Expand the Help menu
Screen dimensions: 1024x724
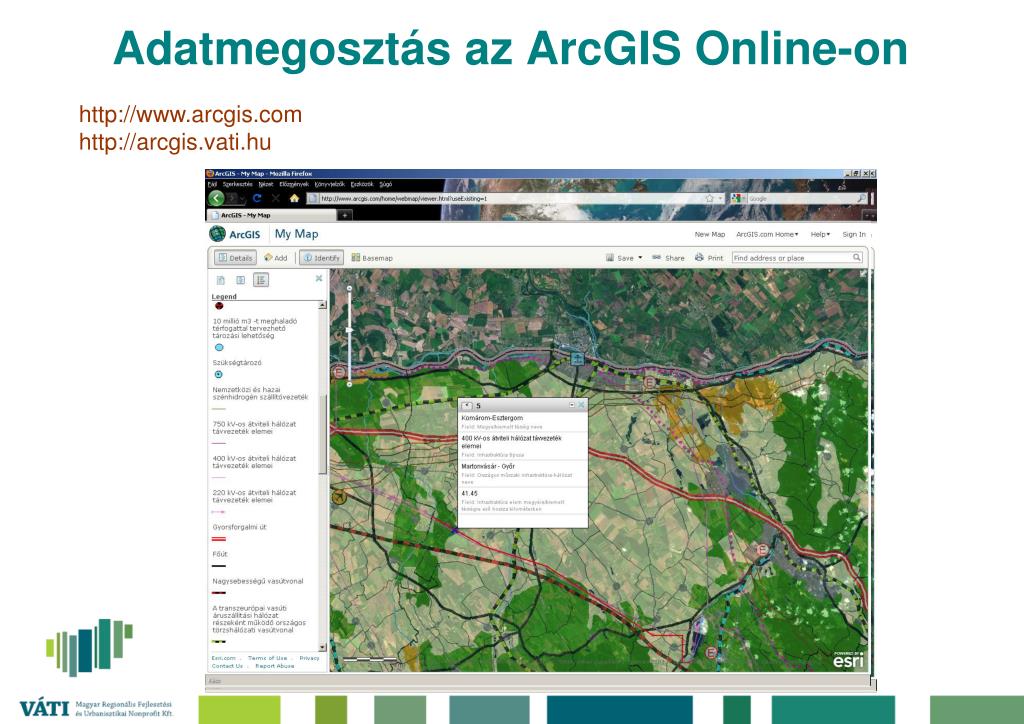(x=820, y=234)
